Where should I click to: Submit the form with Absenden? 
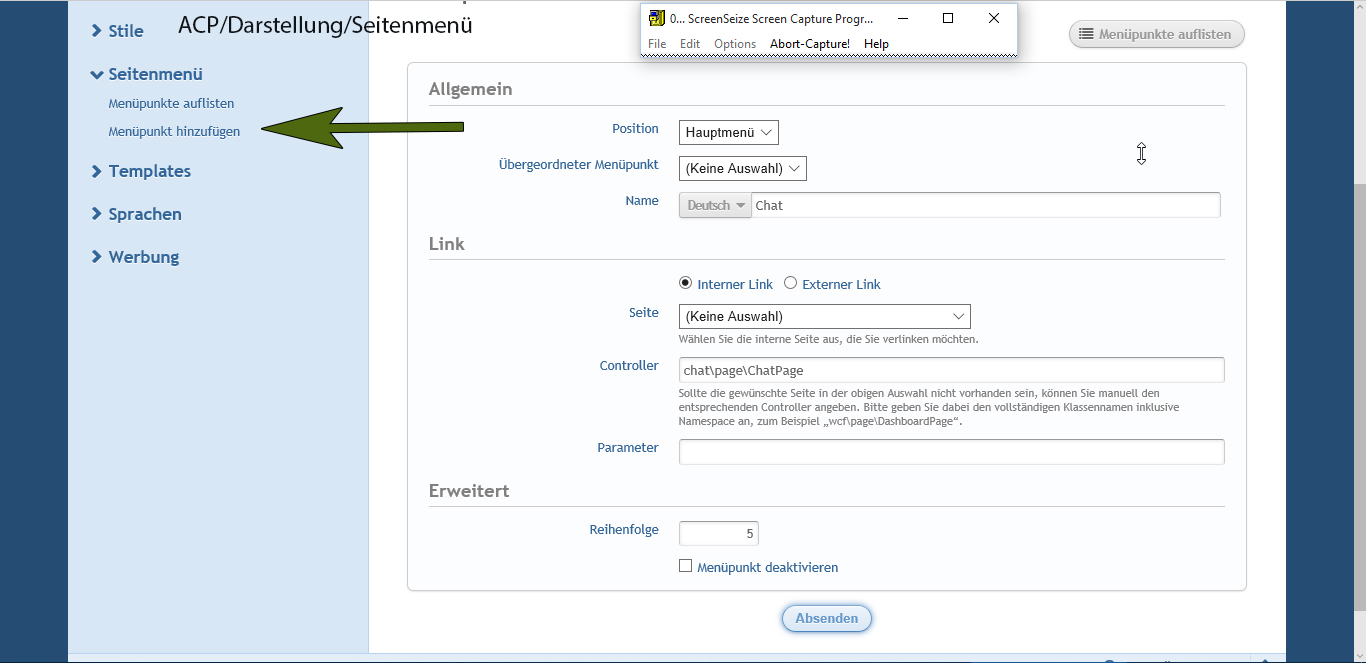pos(826,618)
